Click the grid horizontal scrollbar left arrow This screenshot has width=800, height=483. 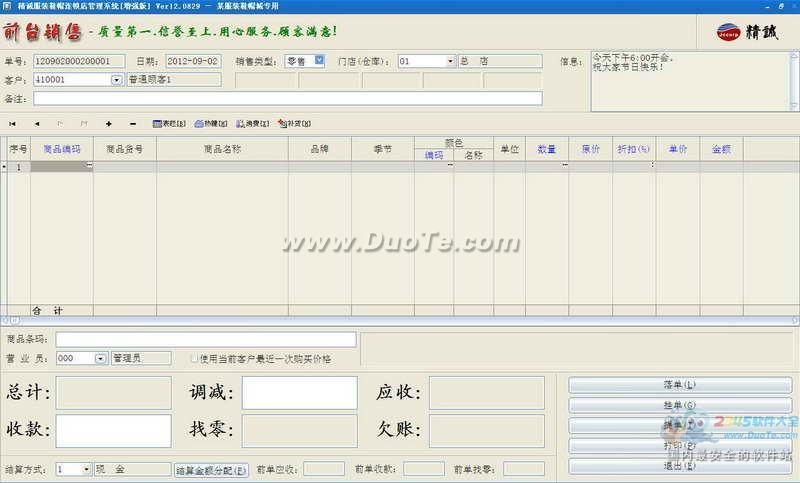[5, 320]
